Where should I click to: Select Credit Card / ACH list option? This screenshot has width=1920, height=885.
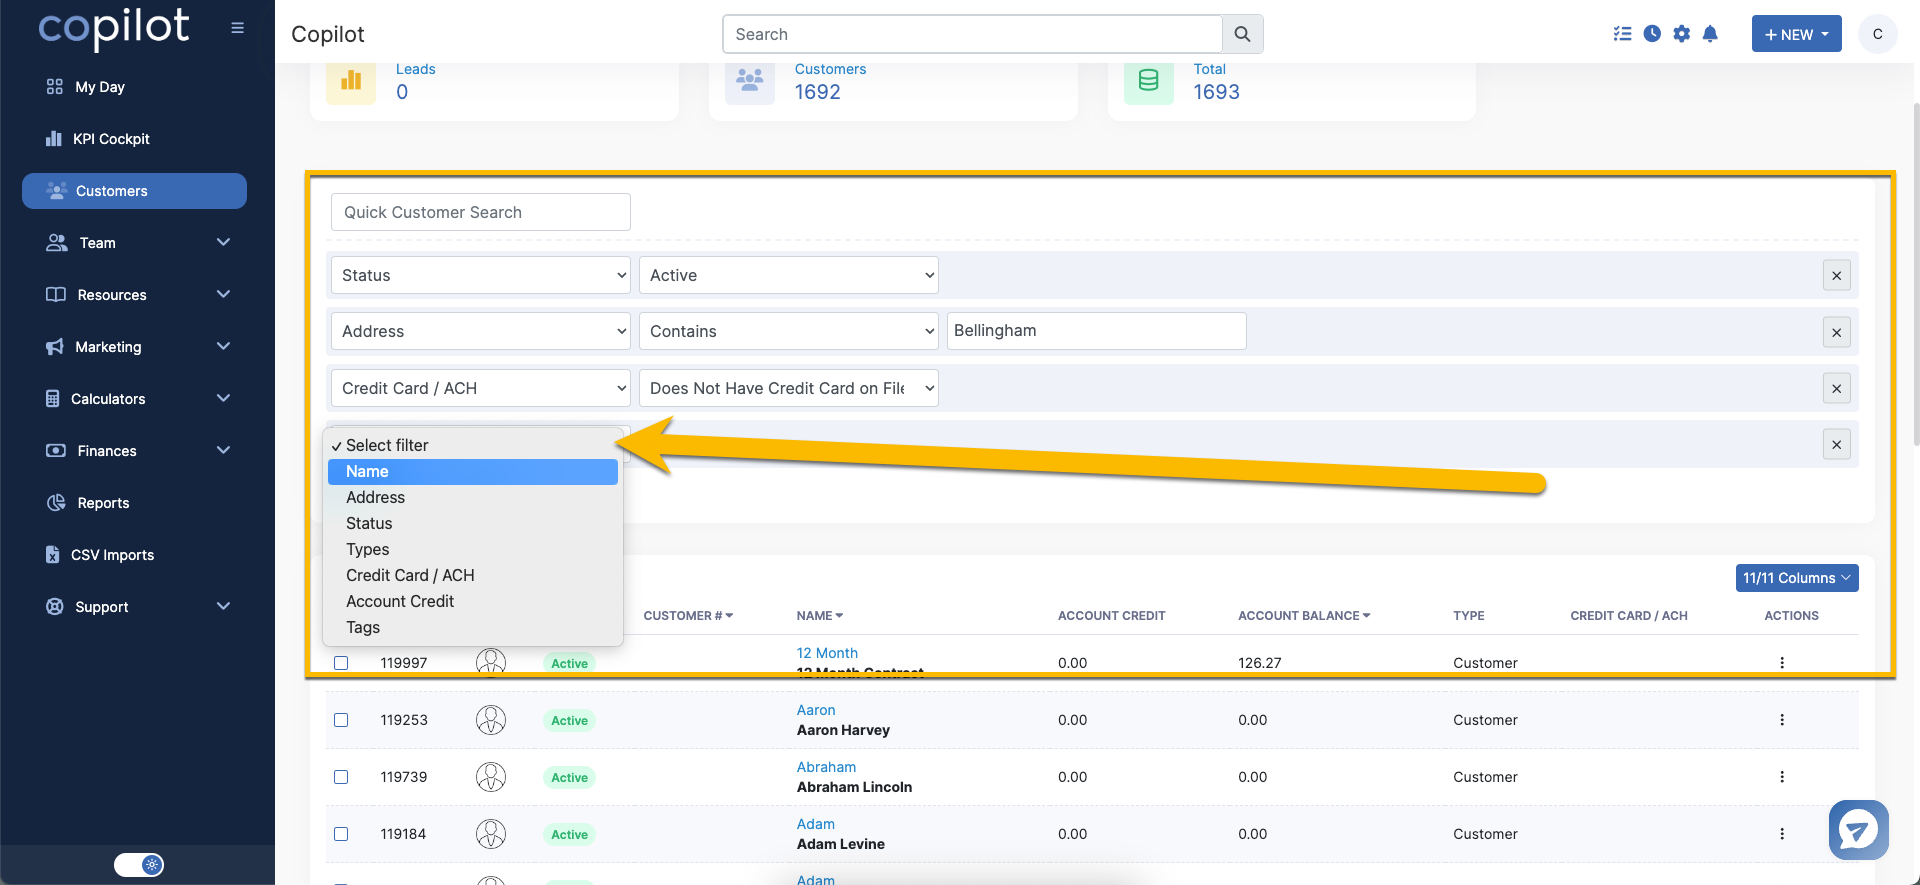[x=473, y=576]
